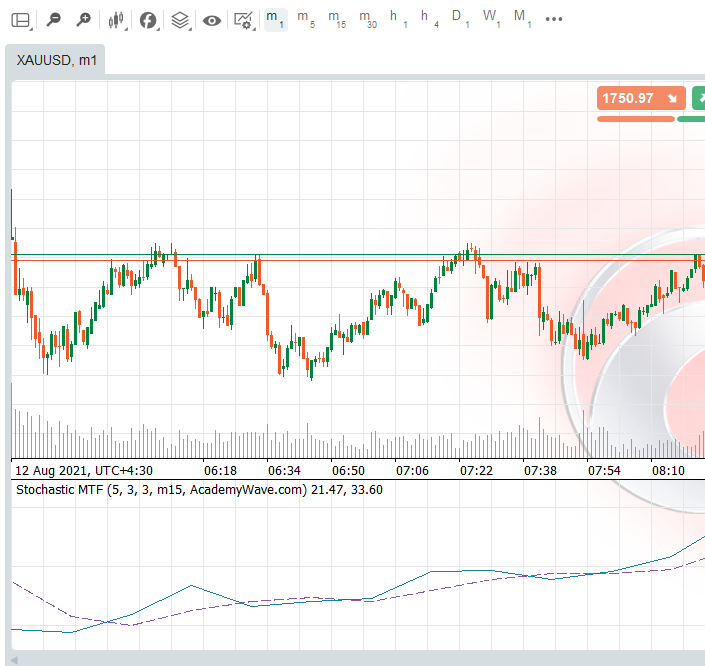Click the chart scroll left arrow
This screenshot has width=705, height=666.
(x=14, y=660)
